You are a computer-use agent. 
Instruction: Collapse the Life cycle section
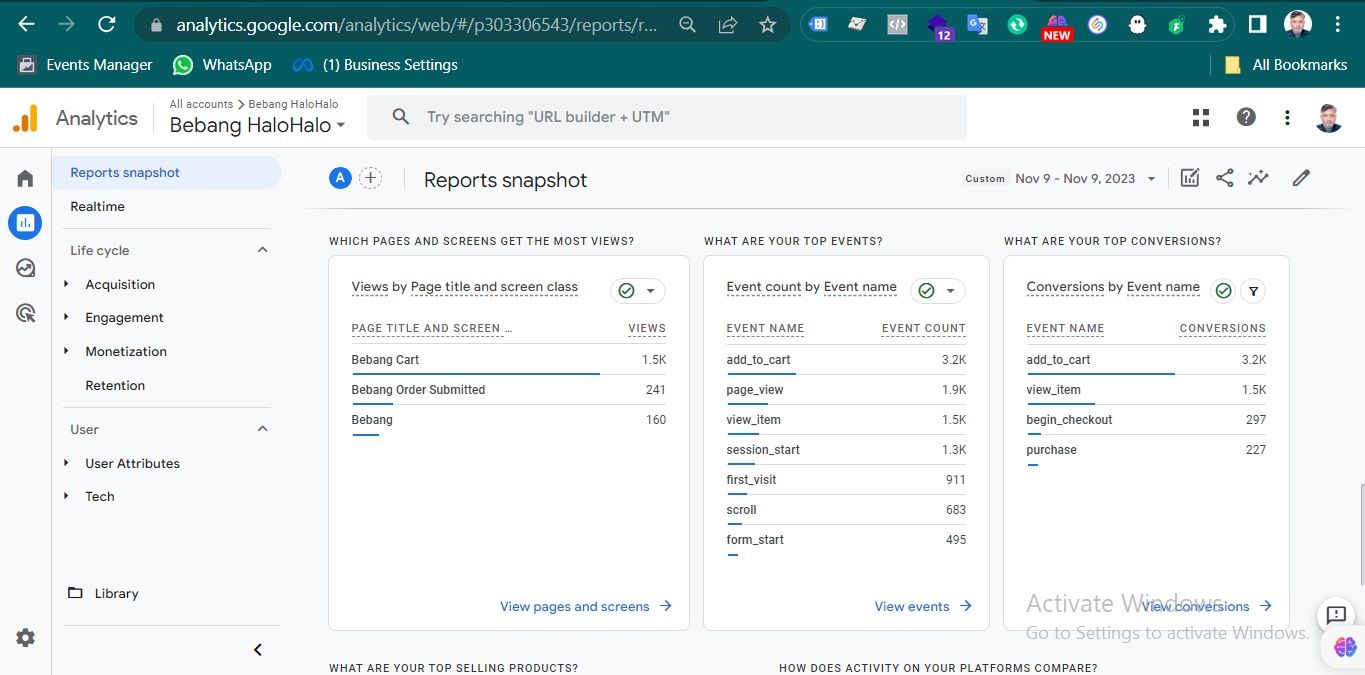tap(263, 250)
